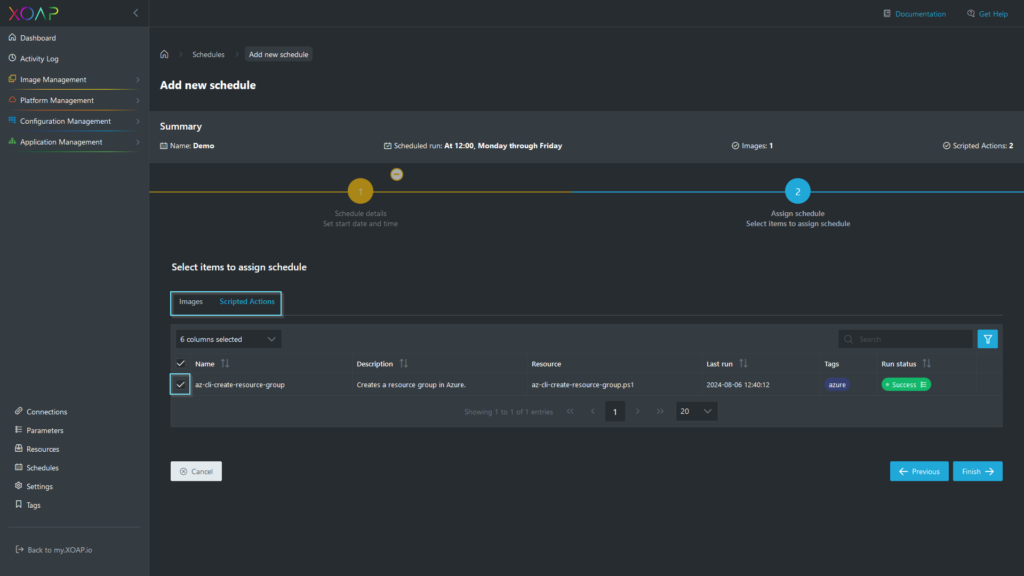Toggle the select-all header checkbox
Image resolution: width=1024 pixels, height=576 pixels.
click(x=181, y=364)
